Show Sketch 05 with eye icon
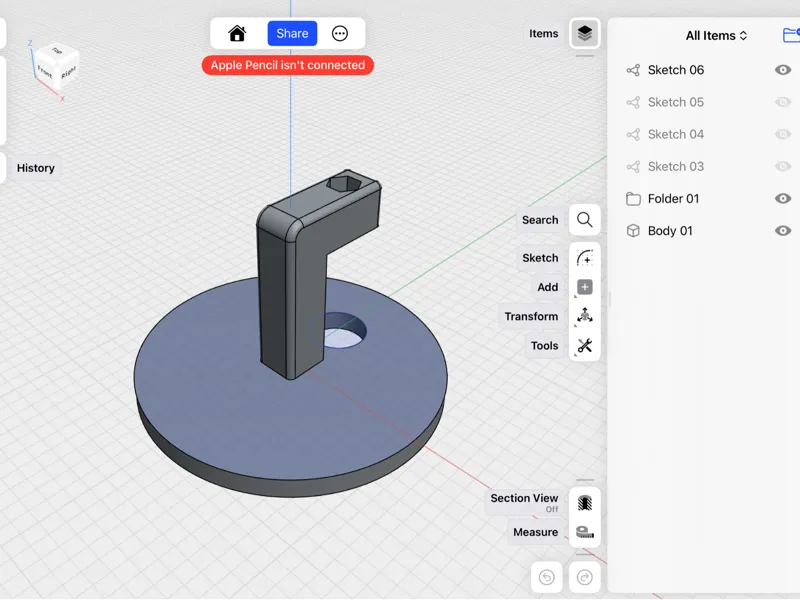This screenshot has height=600, width=800. [x=783, y=102]
